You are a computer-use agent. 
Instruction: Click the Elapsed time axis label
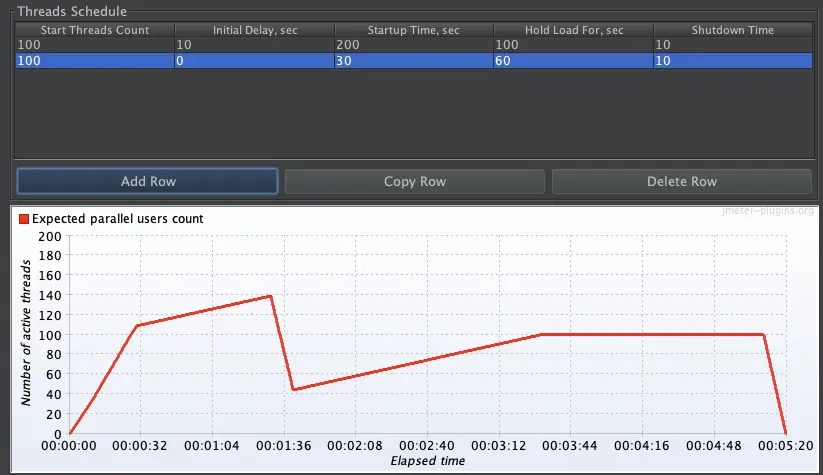(428, 461)
